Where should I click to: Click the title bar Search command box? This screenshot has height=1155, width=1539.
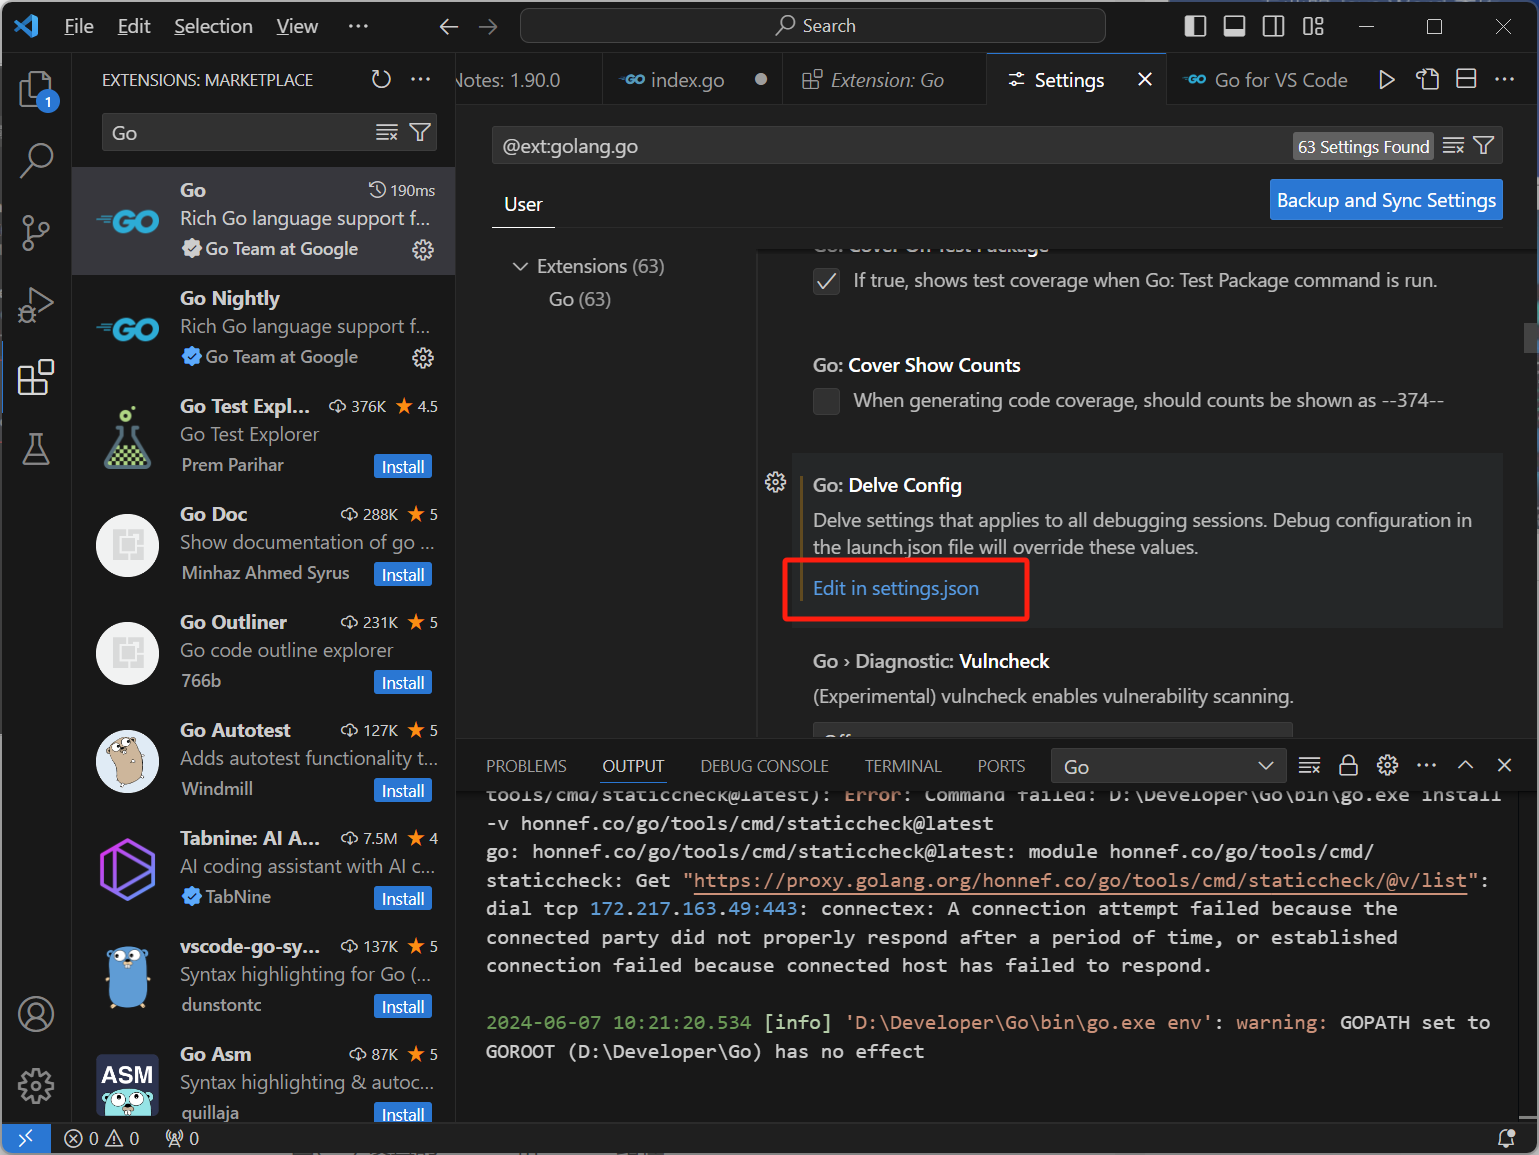813,26
